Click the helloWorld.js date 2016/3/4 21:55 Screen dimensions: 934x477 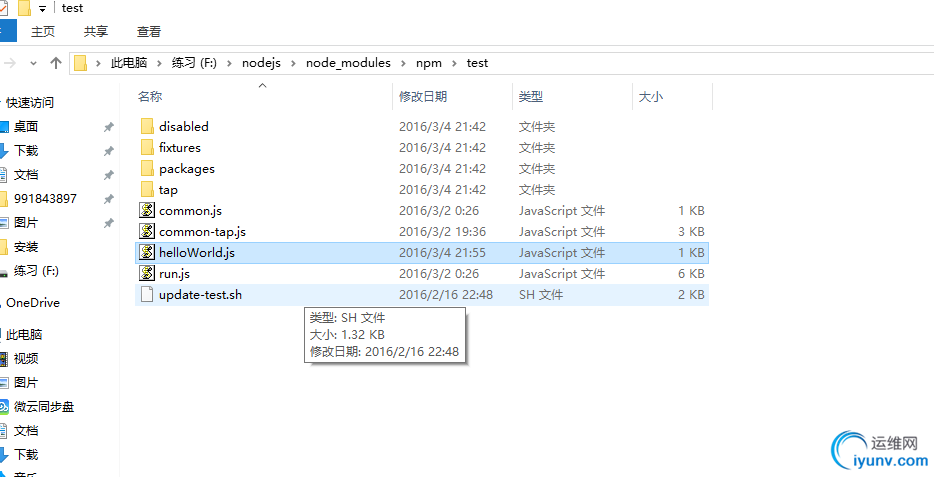(443, 252)
